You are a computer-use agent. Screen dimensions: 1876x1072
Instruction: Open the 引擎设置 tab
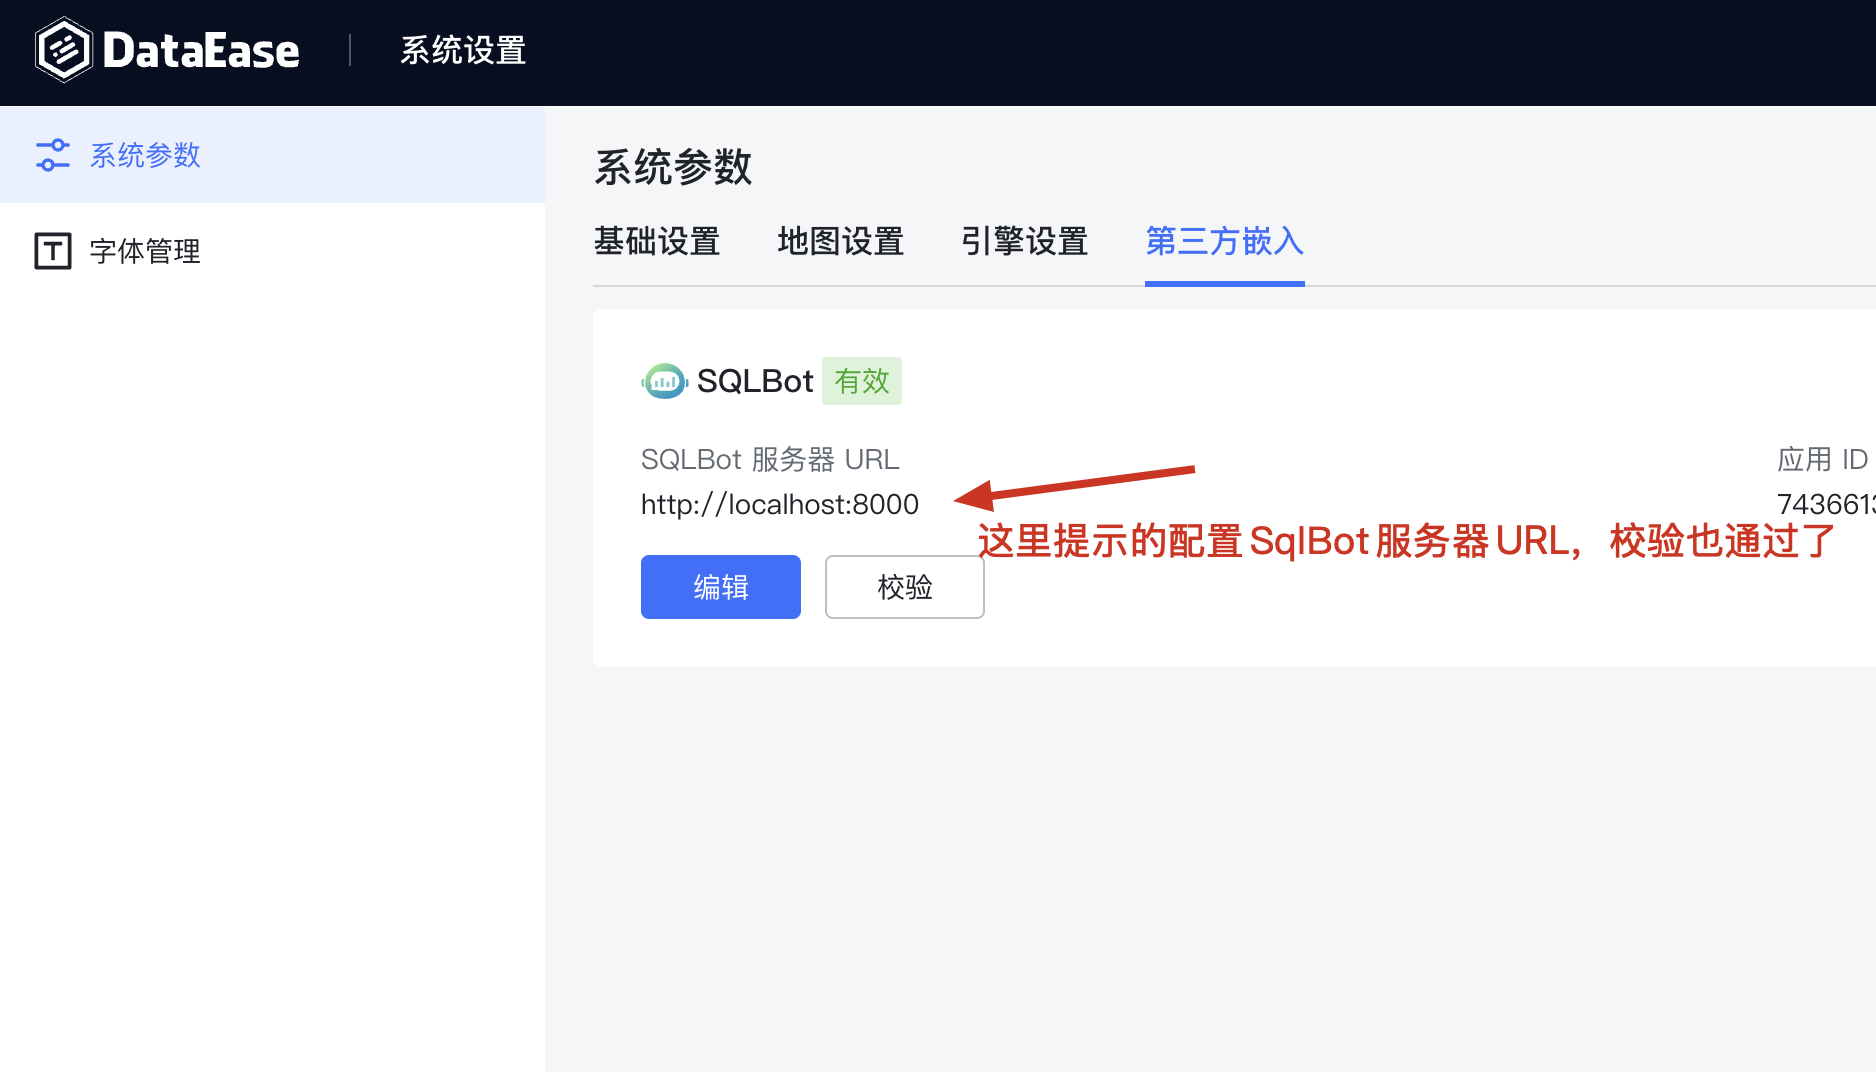point(1025,241)
